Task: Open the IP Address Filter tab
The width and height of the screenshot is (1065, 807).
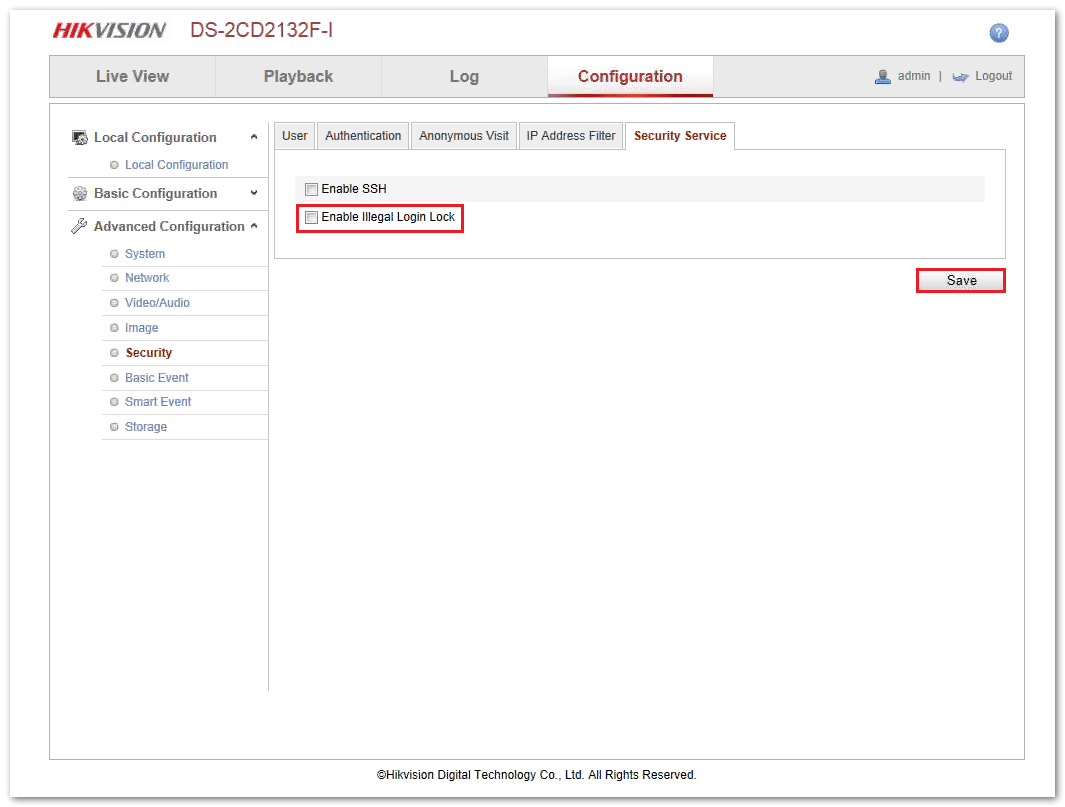Action: [x=571, y=136]
